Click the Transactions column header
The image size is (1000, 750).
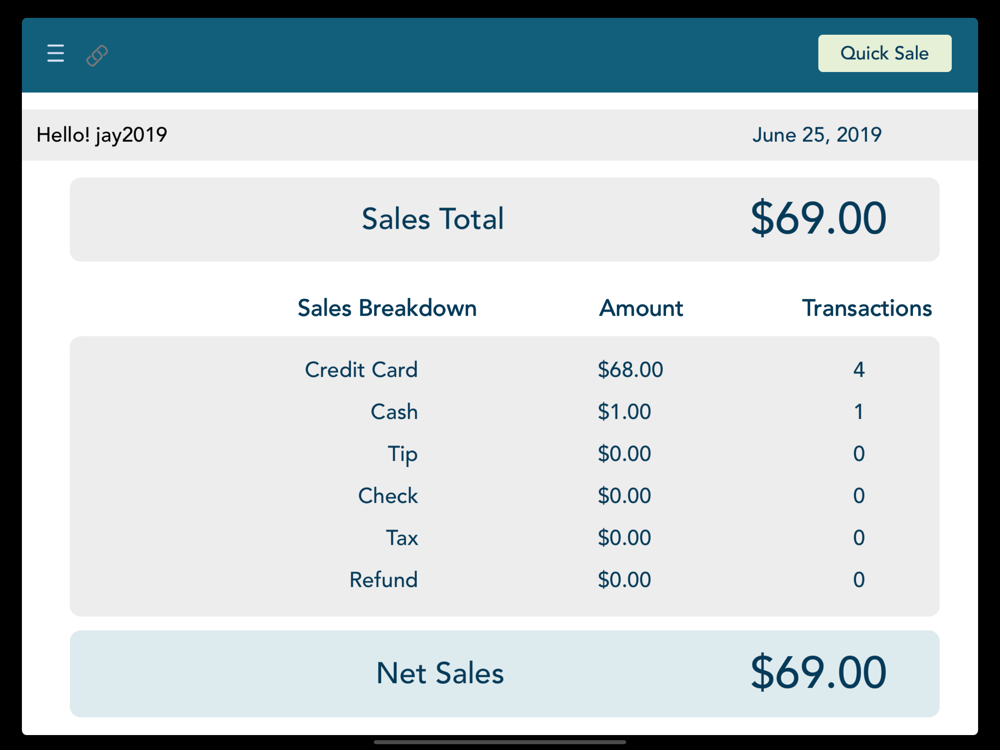866,308
